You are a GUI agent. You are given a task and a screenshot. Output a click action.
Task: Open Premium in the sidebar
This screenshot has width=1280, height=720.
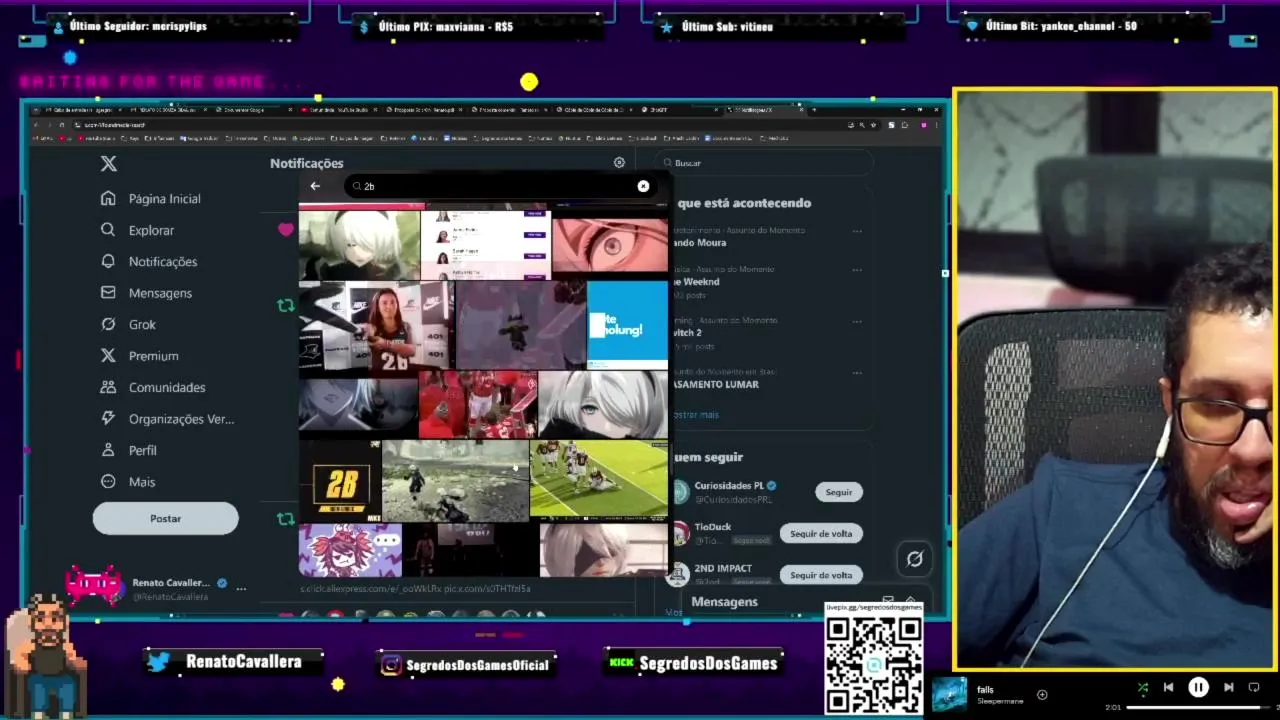[x=140, y=356]
